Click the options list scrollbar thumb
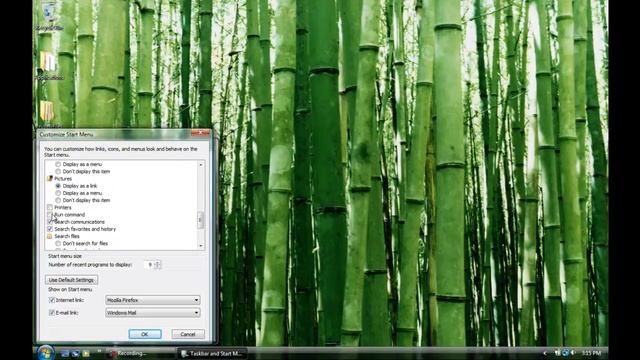 tap(200, 220)
